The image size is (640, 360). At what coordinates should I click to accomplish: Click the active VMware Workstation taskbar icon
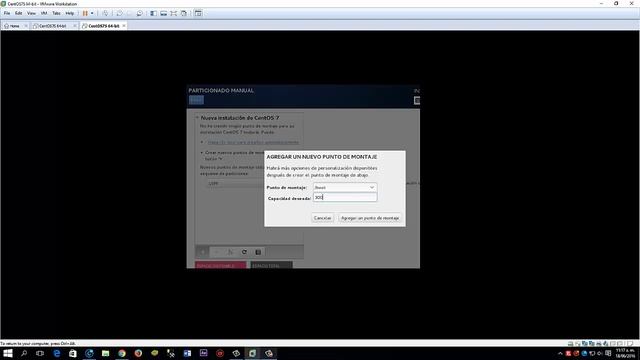click(x=253, y=353)
